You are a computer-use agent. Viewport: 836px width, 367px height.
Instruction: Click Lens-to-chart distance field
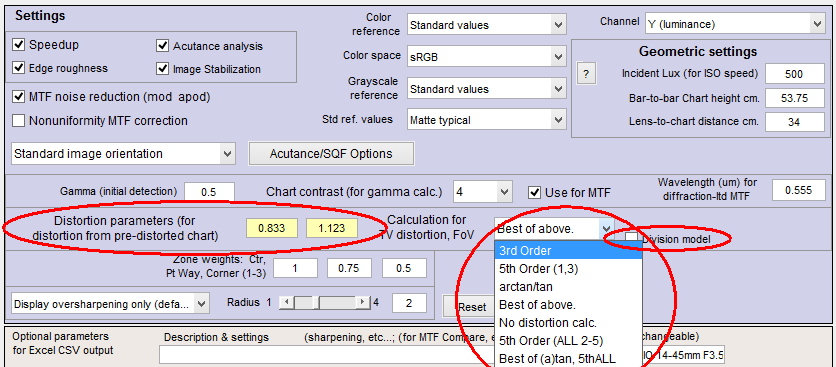coord(794,122)
